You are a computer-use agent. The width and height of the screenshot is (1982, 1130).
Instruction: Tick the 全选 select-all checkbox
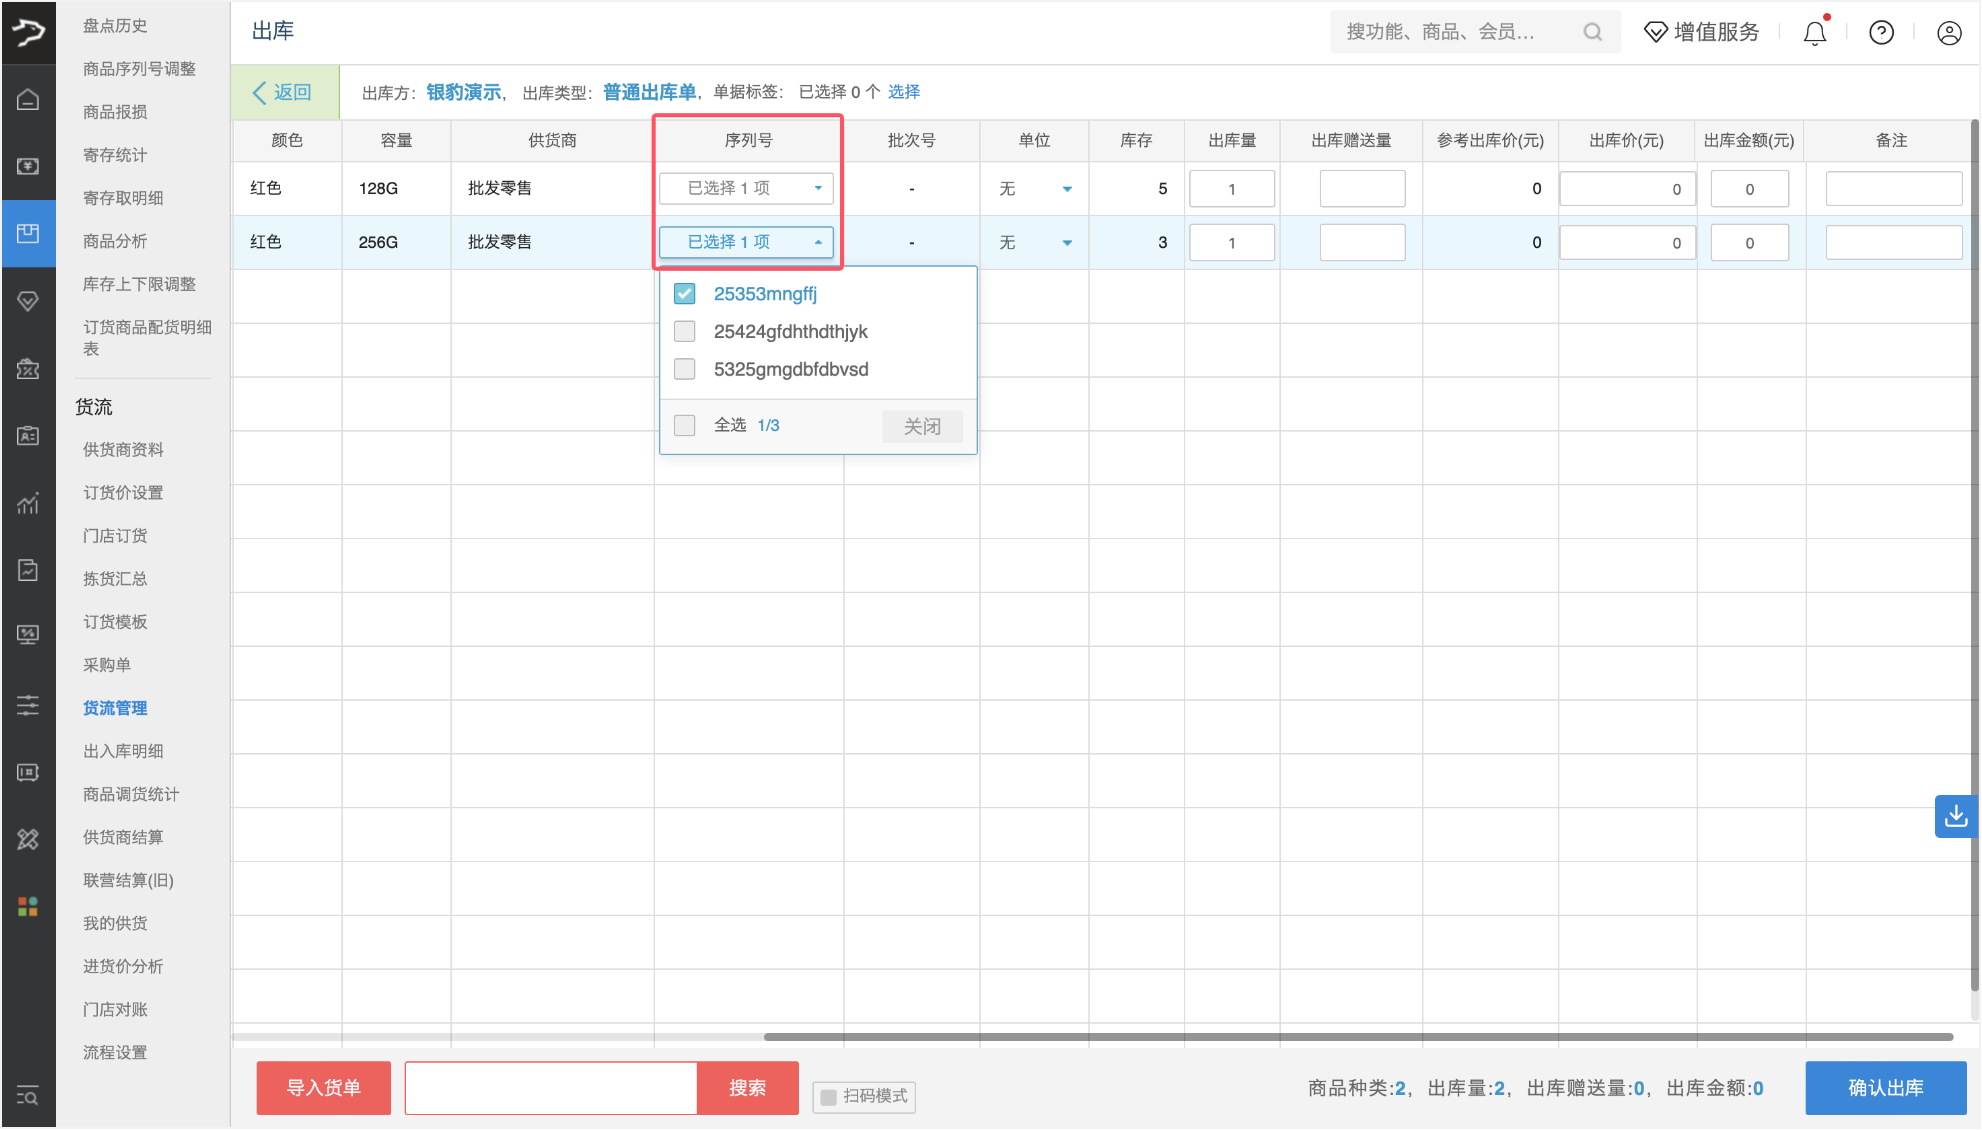click(x=685, y=425)
